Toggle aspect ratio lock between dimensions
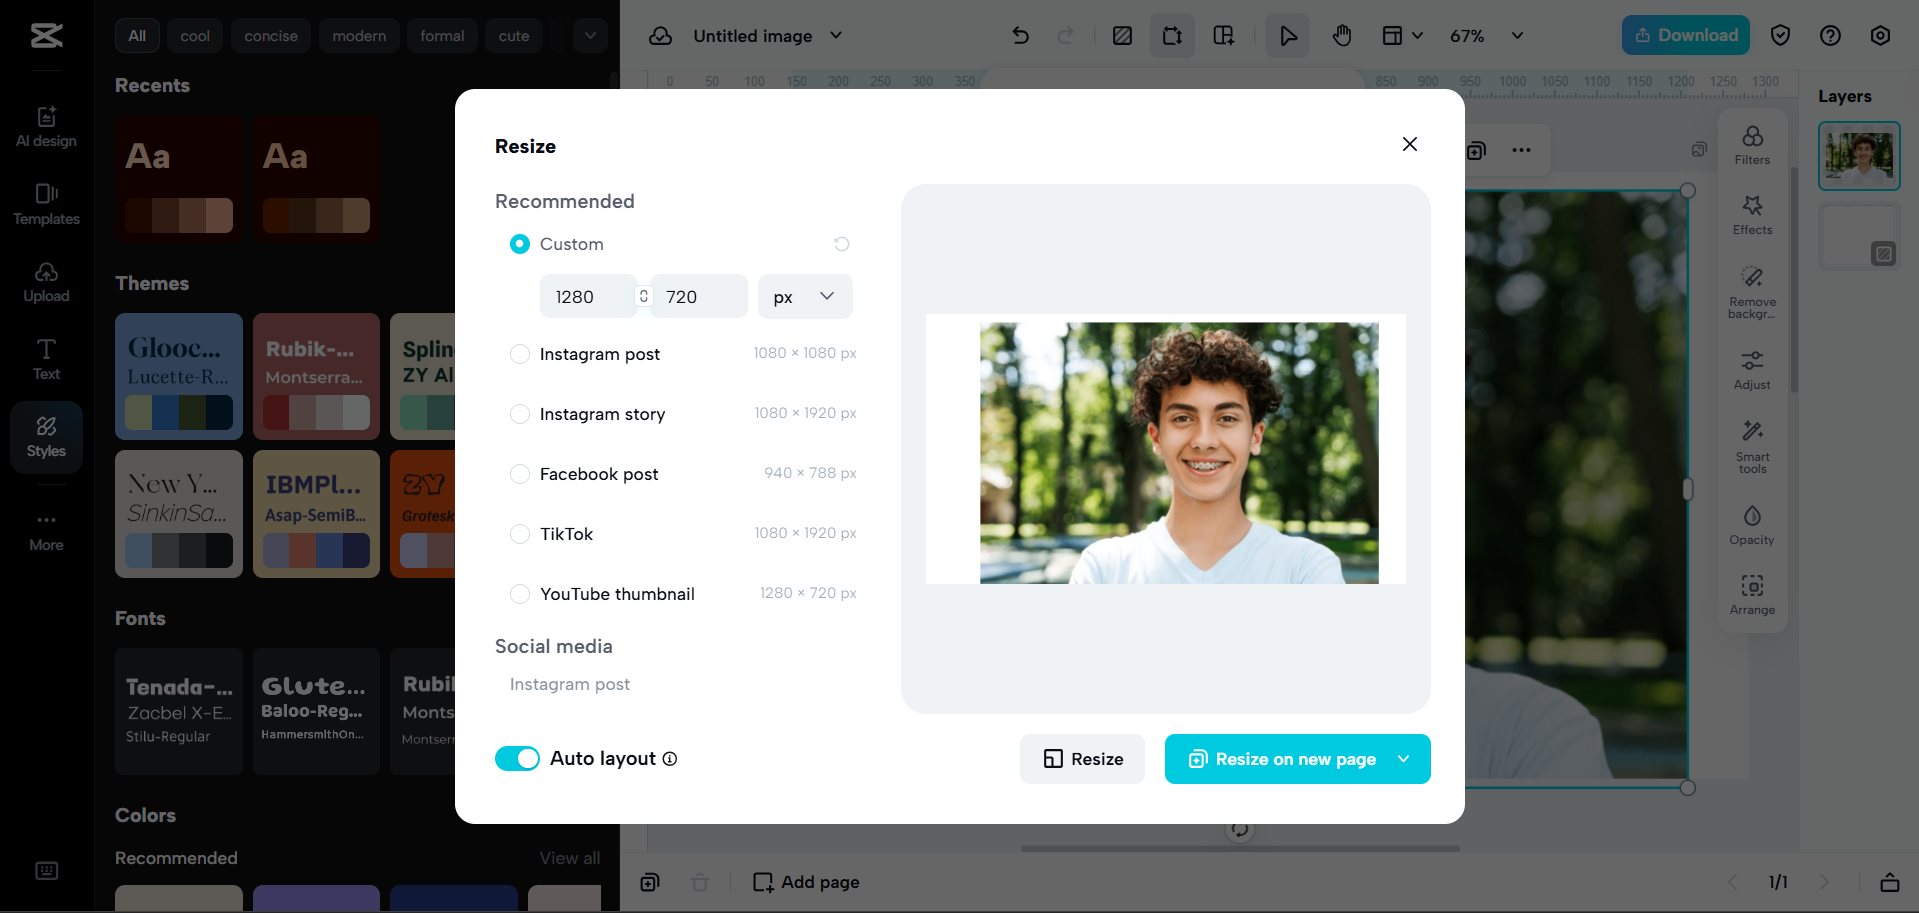Screen dimensions: 1919x913 pyautogui.click(x=644, y=296)
